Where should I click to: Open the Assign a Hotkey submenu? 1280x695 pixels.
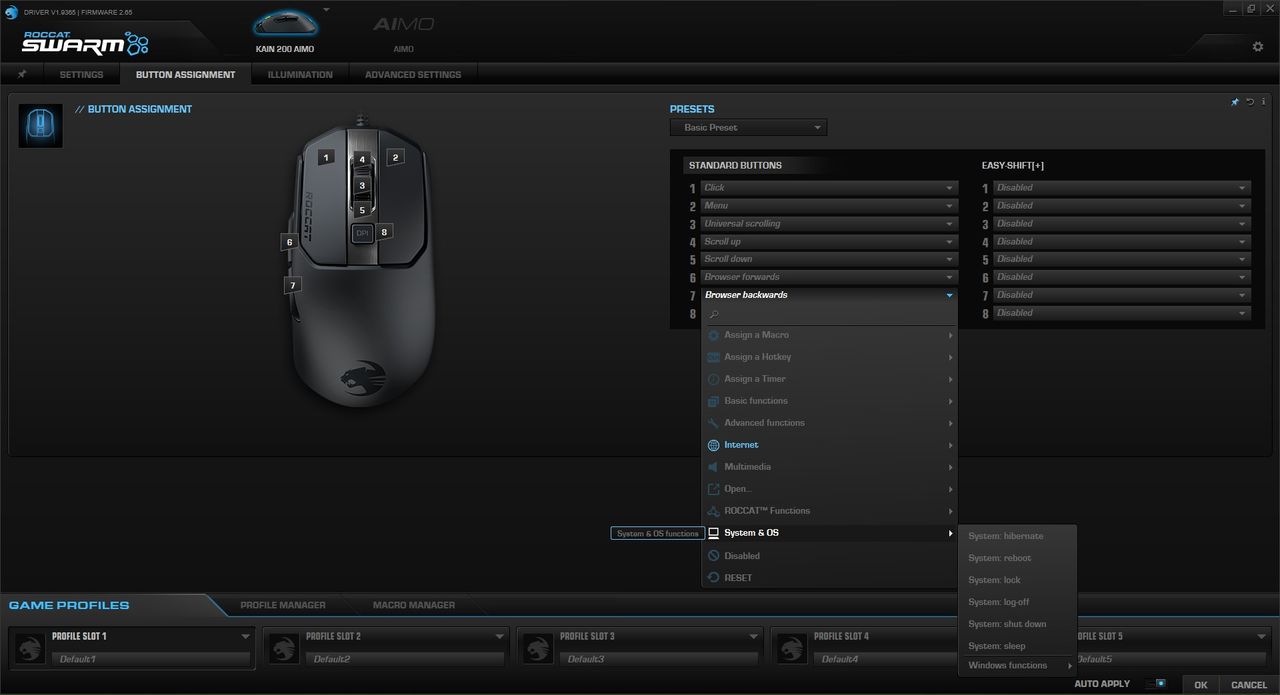[829, 357]
